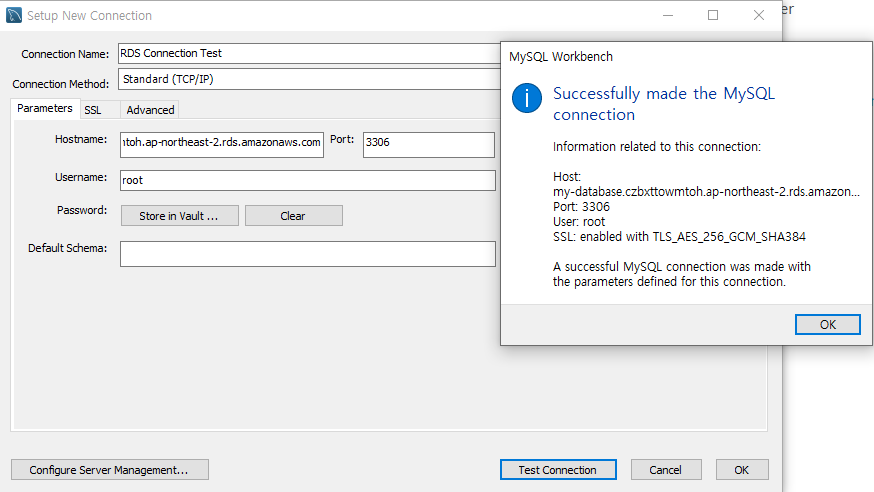Click the 'MySQL Workbench' dialog title
The width and height of the screenshot is (874, 492).
[561, 57]
